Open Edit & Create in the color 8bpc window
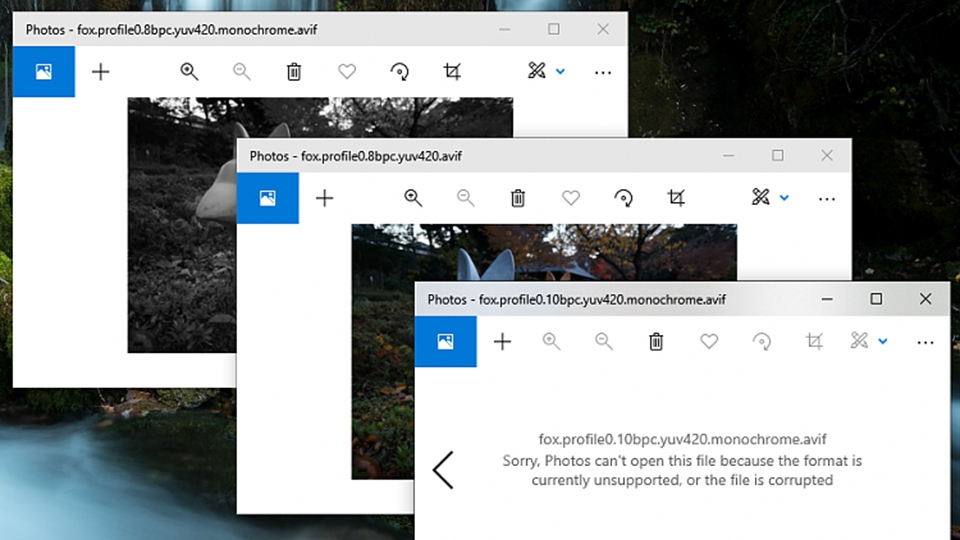Image resolution: width=960 pixels, height=540 pixels. click(761, 197)
